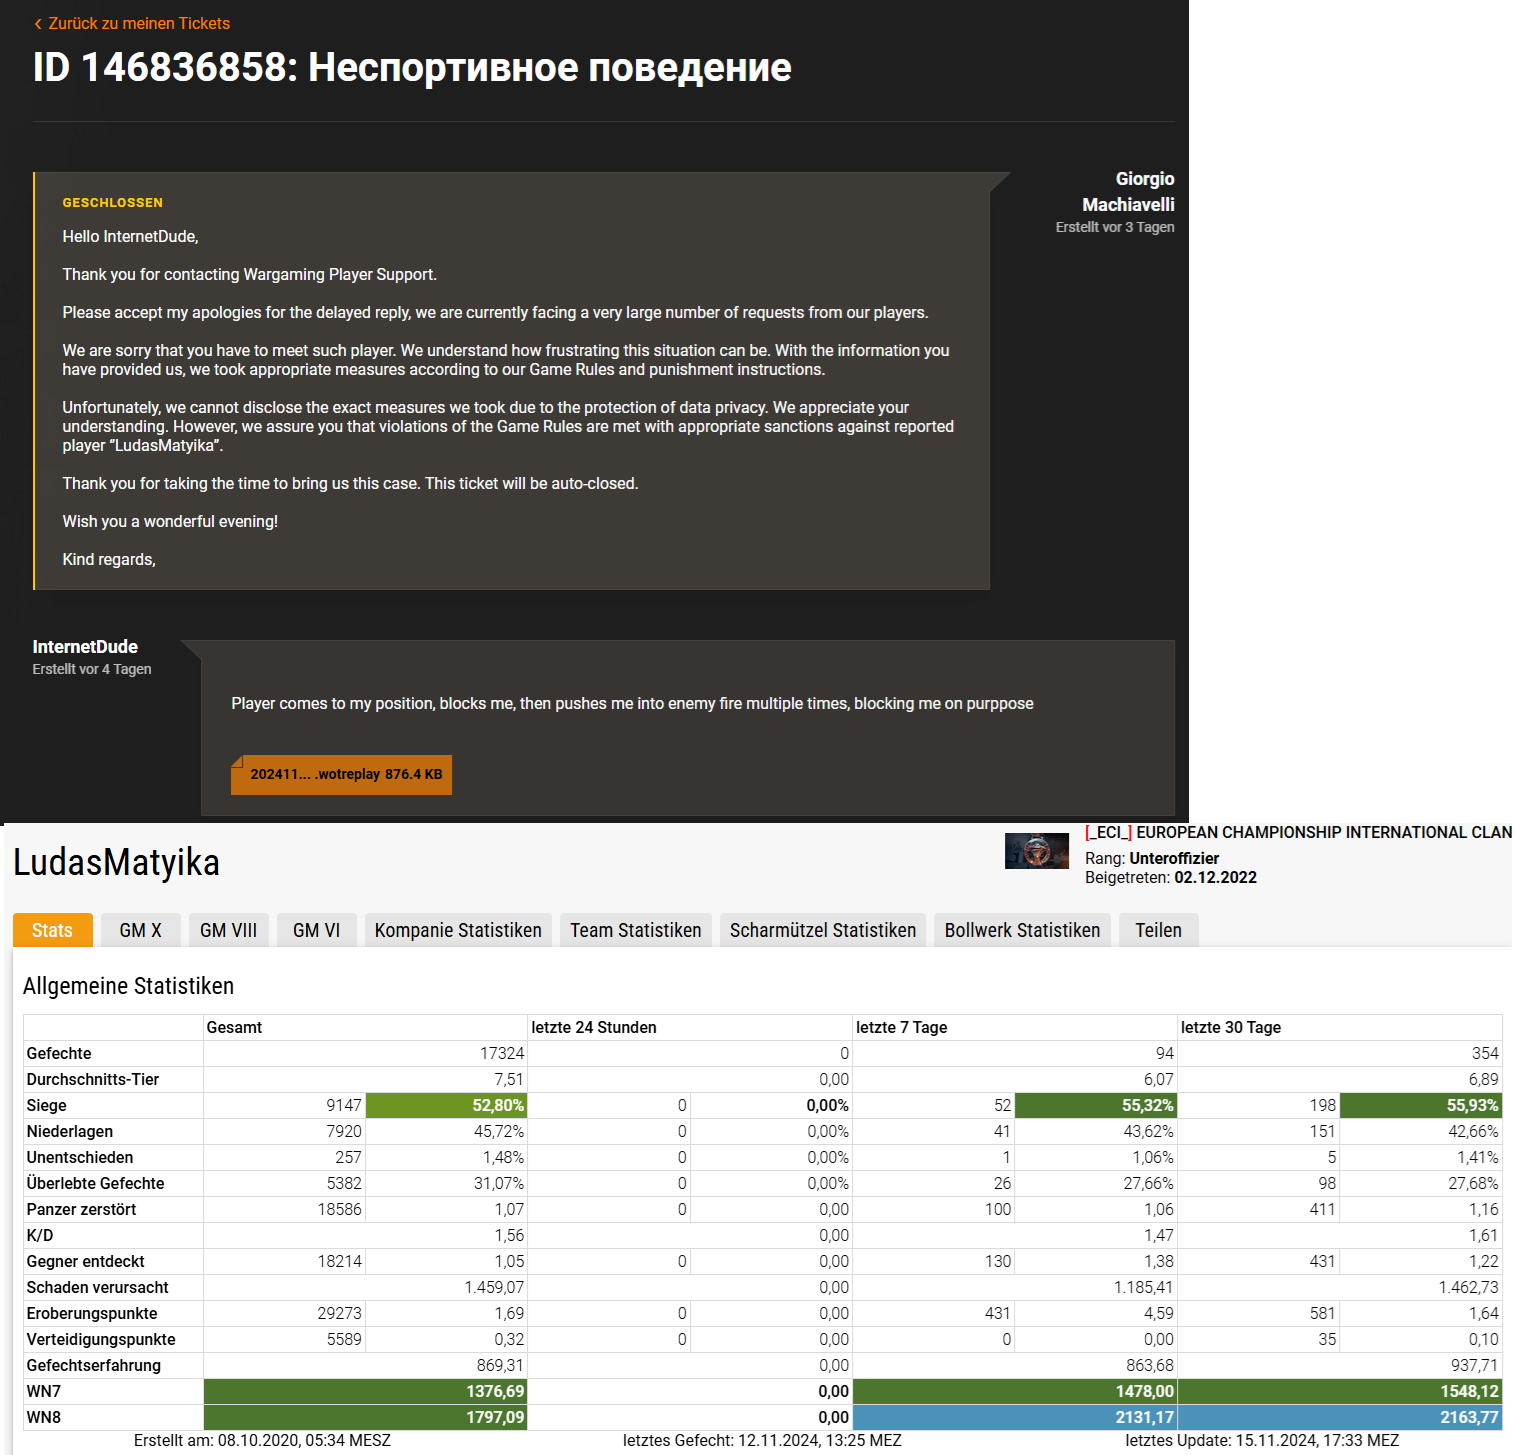
Task: Click the 'Erstellt am' creation date text
Action: (262, 1440)
